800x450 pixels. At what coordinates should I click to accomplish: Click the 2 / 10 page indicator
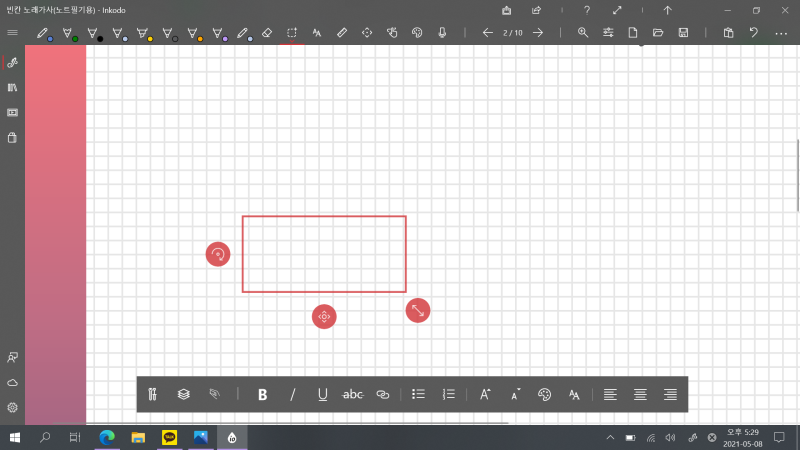point(513,33)
